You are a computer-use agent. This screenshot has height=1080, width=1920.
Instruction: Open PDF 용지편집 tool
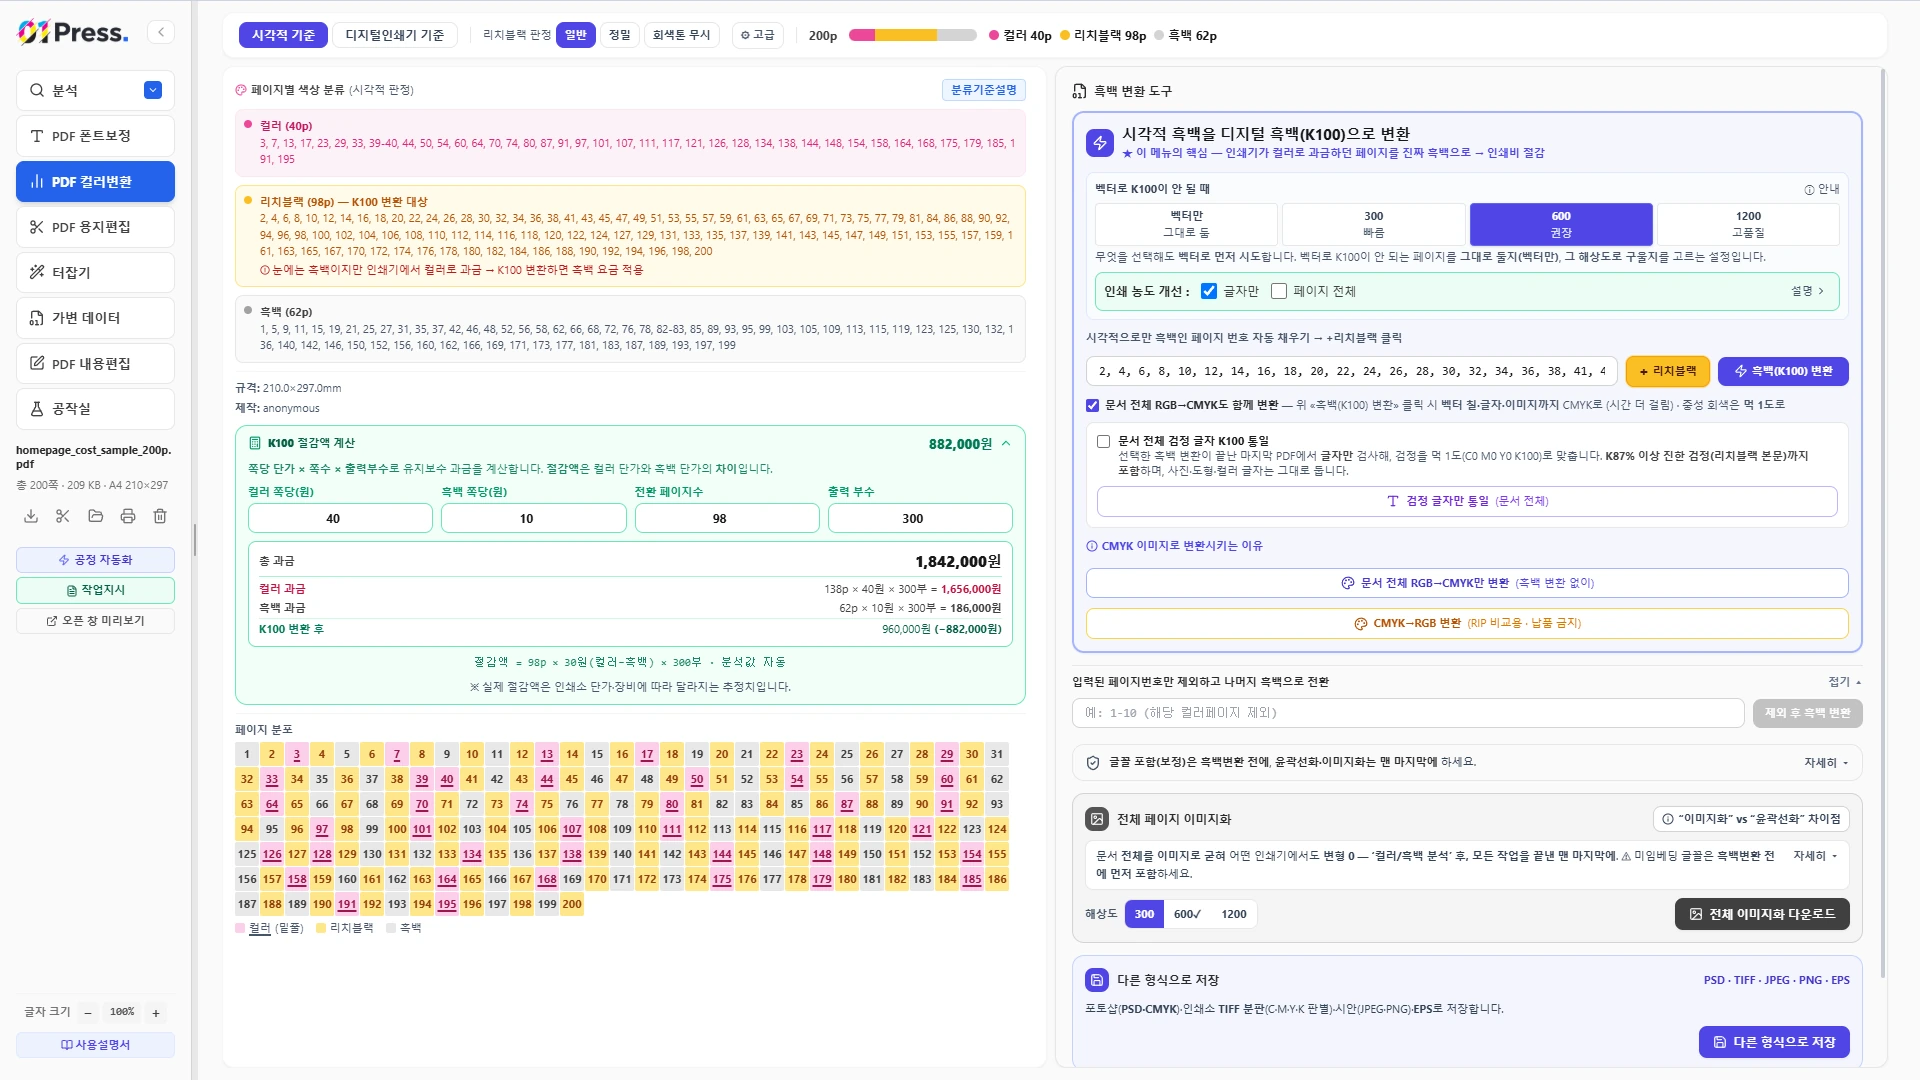[95, 227]
